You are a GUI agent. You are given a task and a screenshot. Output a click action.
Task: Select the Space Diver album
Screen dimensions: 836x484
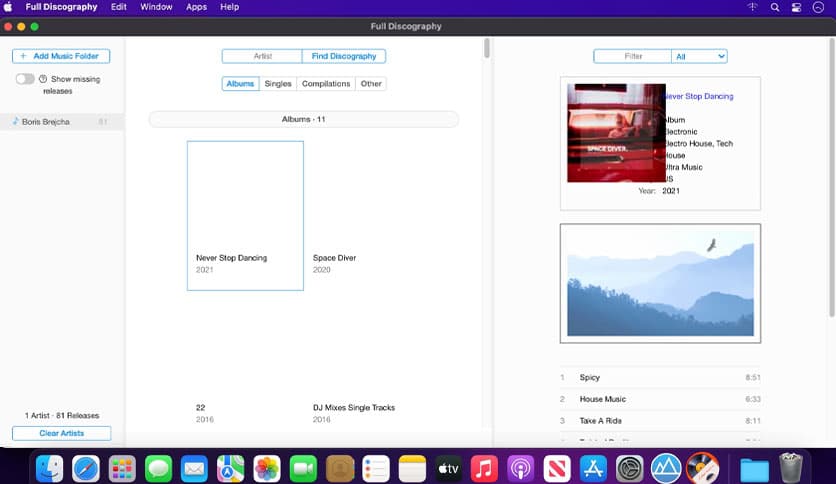pyautogui.click(x=334, y=258)
